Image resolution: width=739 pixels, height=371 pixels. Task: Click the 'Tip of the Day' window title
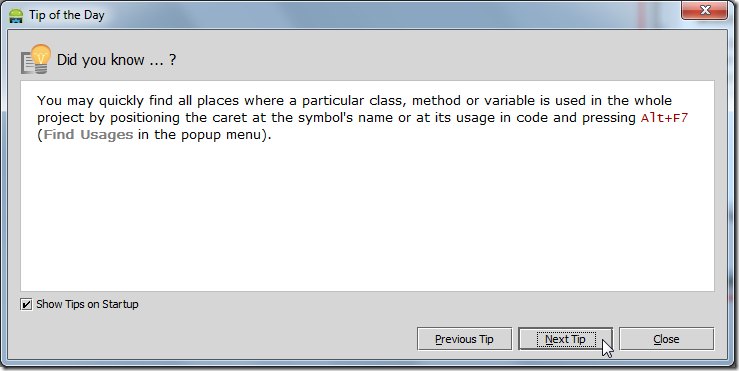[66, 15]
